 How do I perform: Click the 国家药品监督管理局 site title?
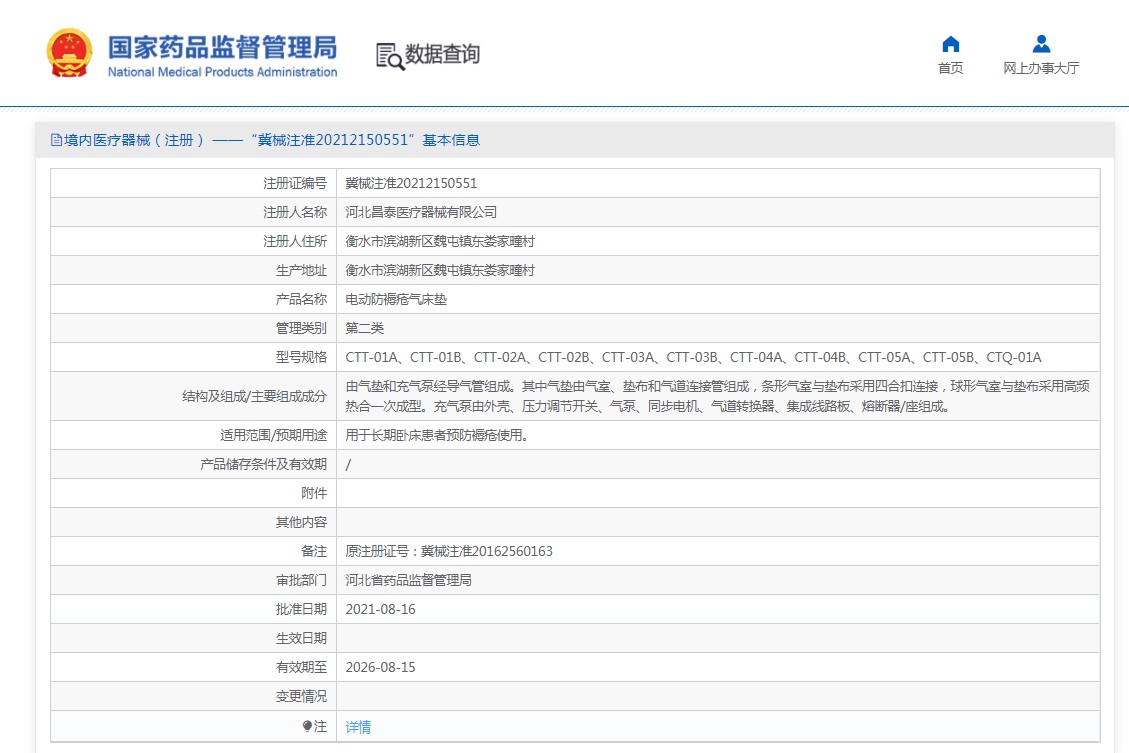tap(222, 48)
